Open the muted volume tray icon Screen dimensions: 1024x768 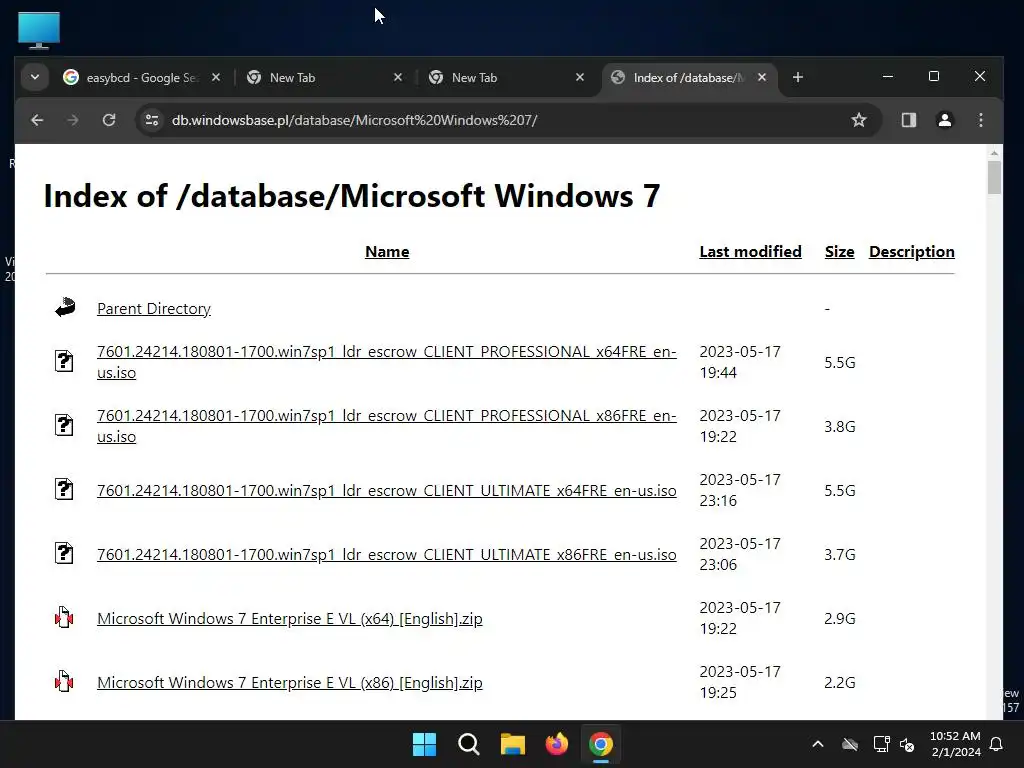[x=907, y=744]
